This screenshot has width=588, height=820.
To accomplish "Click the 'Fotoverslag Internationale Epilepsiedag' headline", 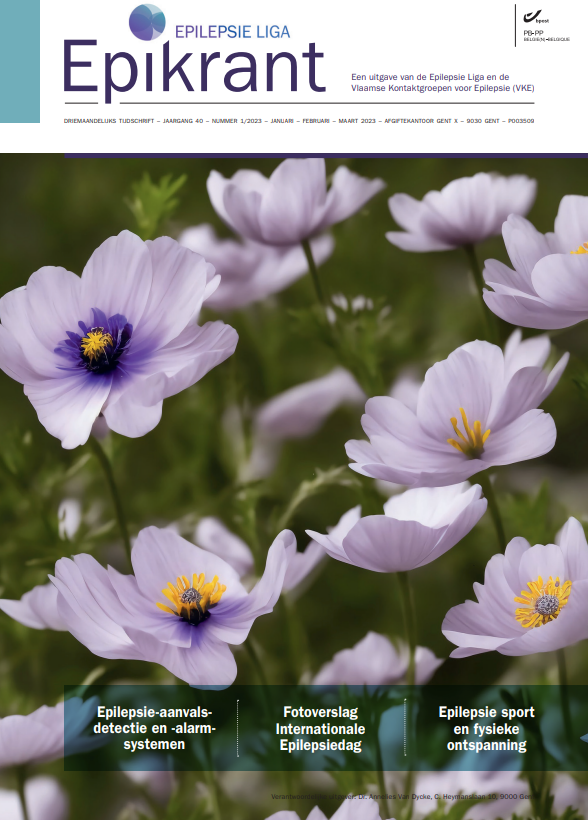I will pyautogui.click(x=320, y=728).
